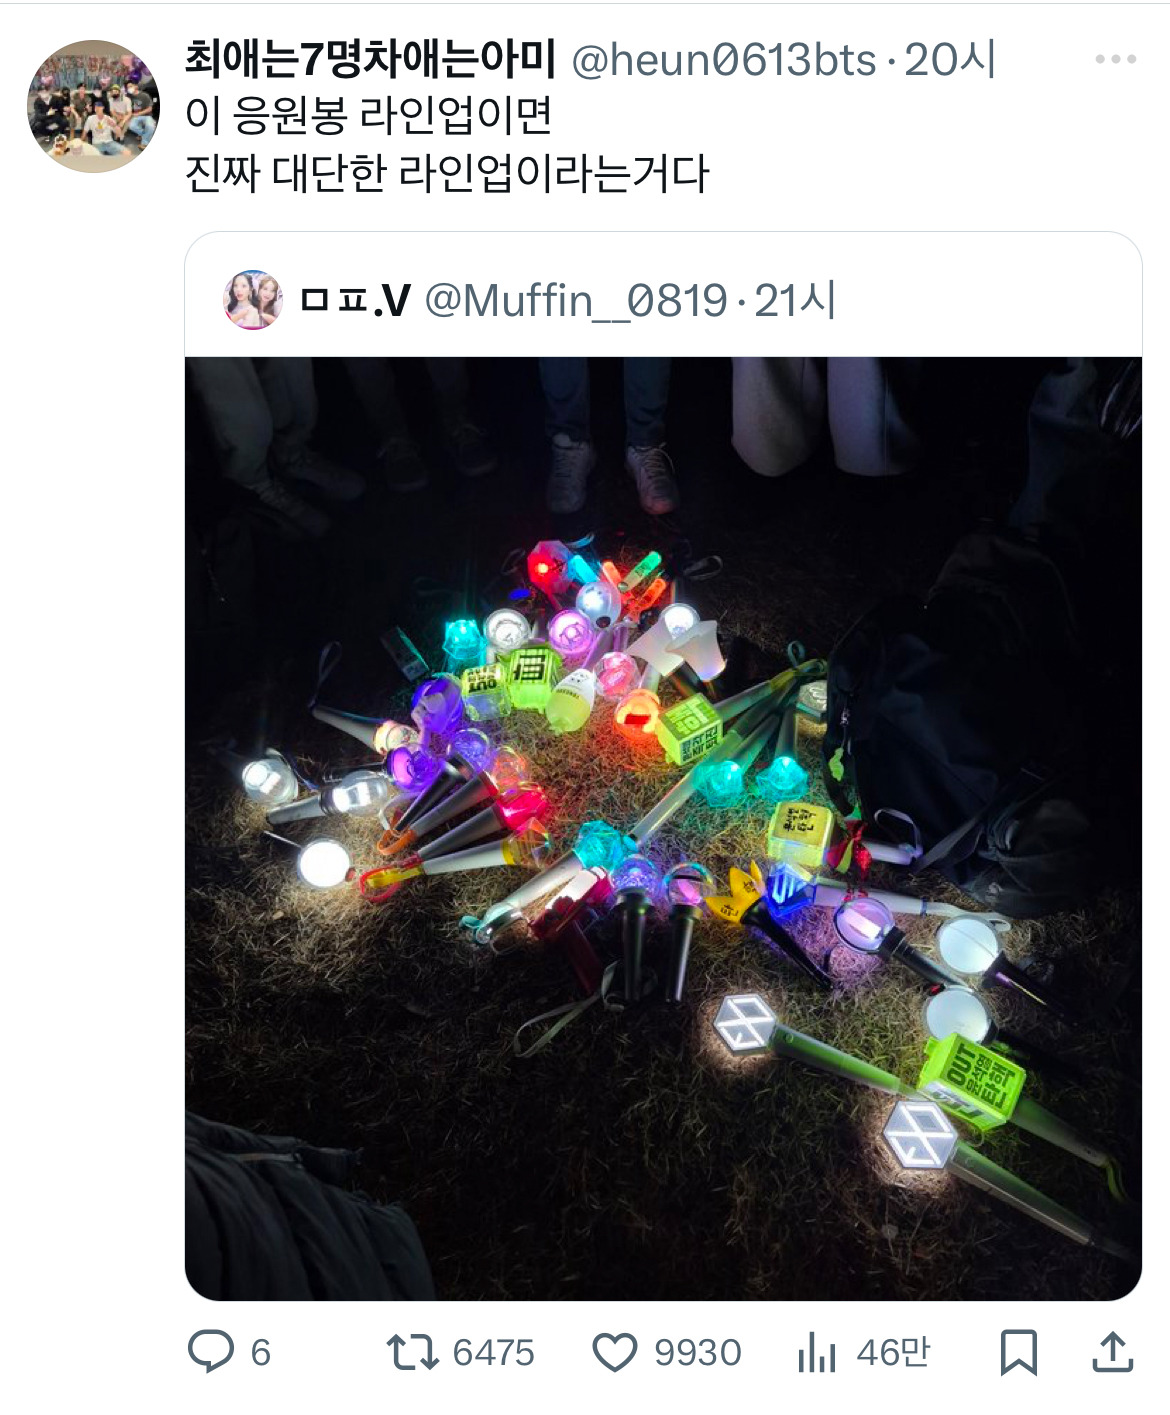
Task: Bookmark this tweet
Action: pyautogui.click(x=1019, y=1353)
